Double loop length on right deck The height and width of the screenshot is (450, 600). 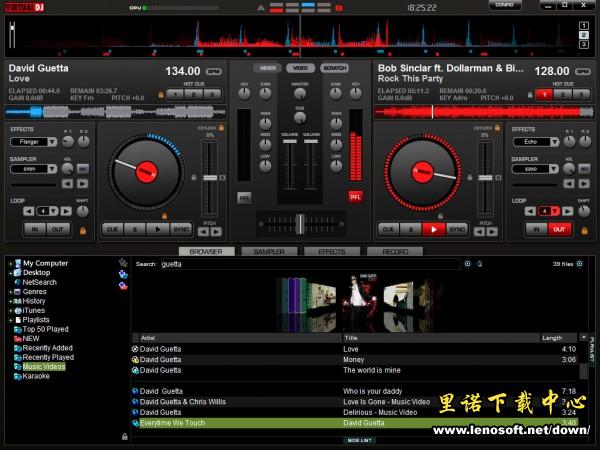[x=567, y=211]
